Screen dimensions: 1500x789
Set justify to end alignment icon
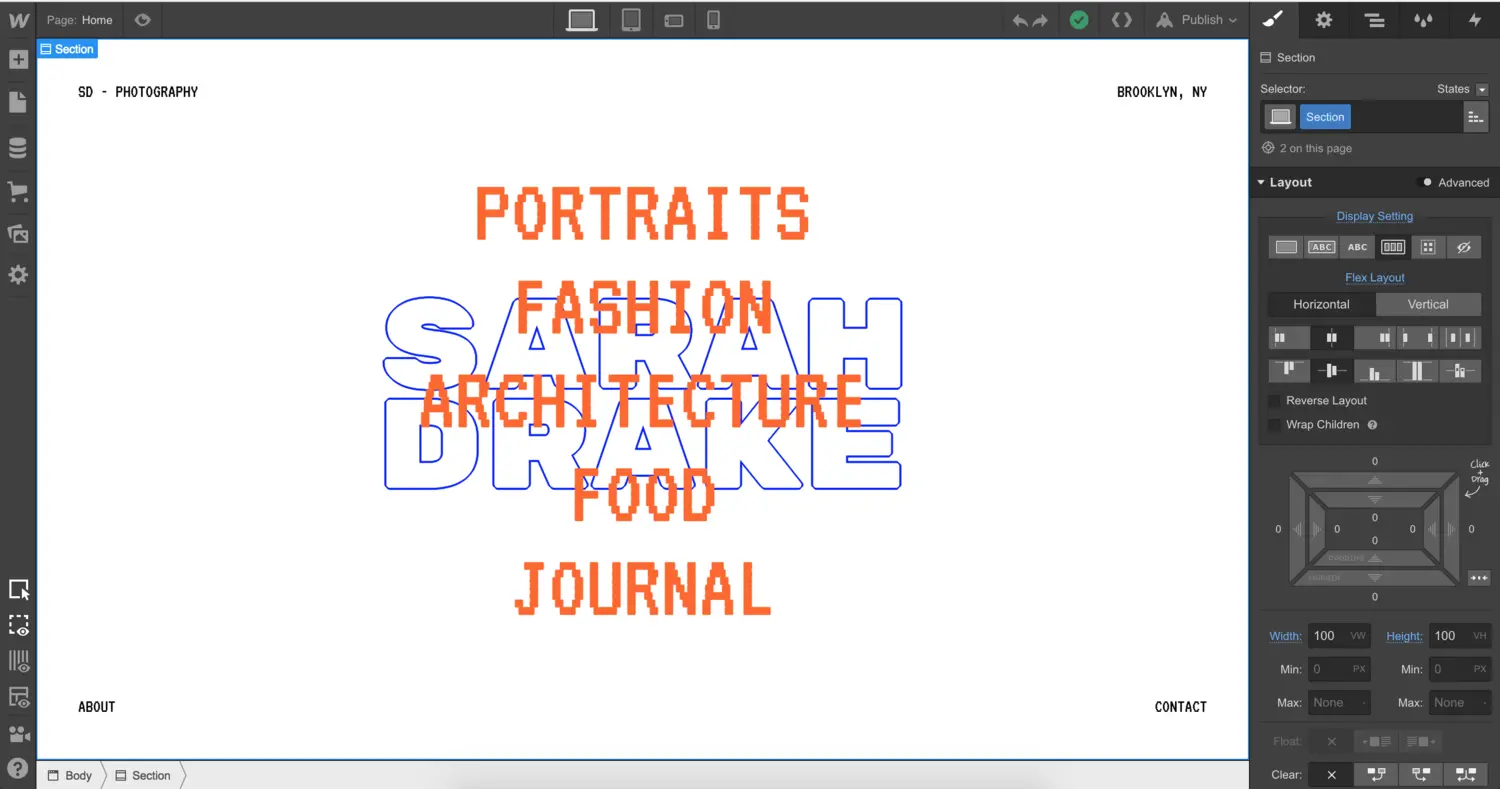1375,338
